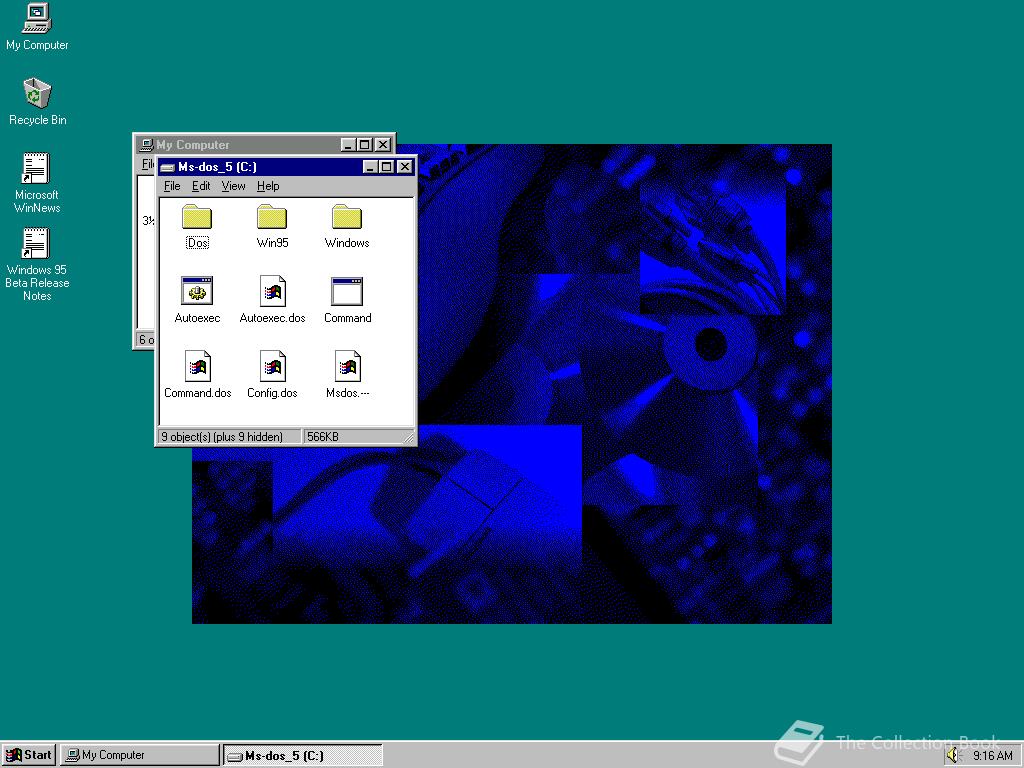The image size is (1024, 768).
Task: Select the Autoexec.dos file icon
Action: [272, 291]
